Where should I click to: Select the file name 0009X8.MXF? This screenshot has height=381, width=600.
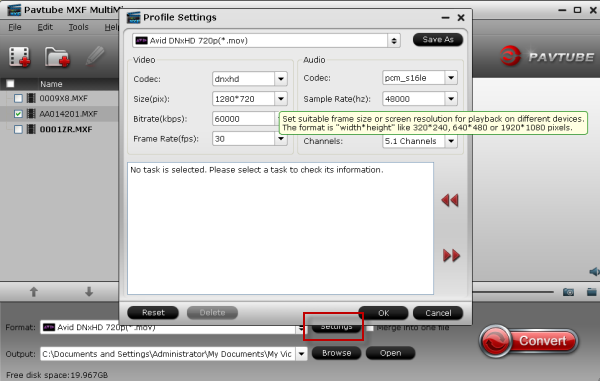coord(64,98)
